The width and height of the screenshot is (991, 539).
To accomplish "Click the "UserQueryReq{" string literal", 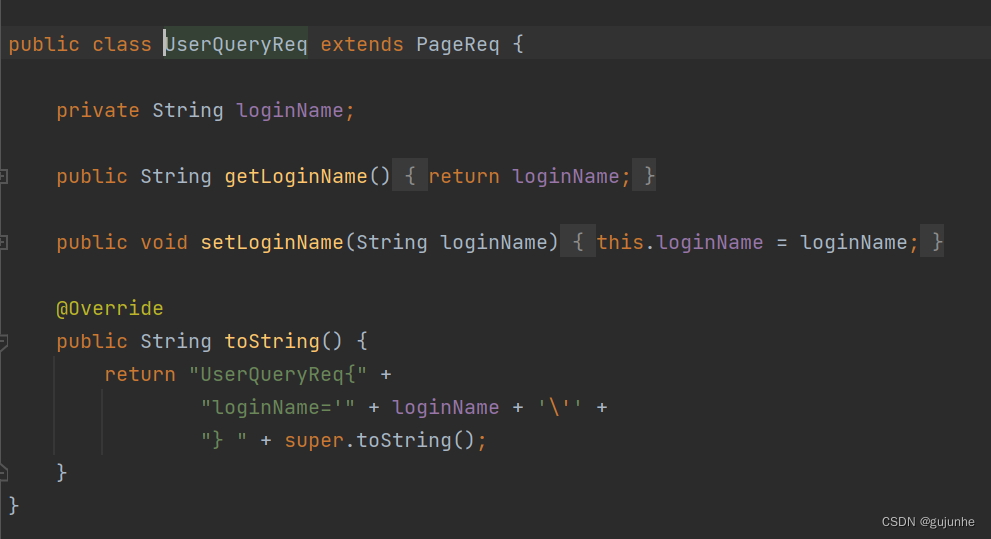I will tap(277, 374).
